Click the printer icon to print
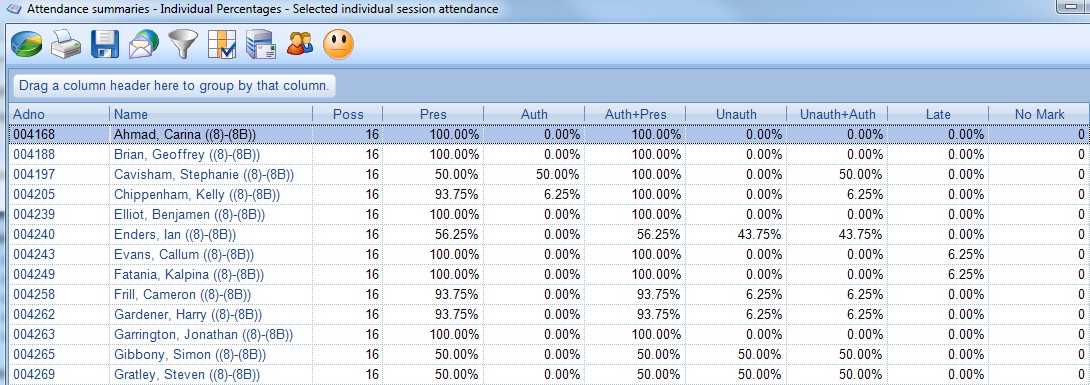Image resolution: width=1090 pixels, height=385 pixels. point(65,45)
